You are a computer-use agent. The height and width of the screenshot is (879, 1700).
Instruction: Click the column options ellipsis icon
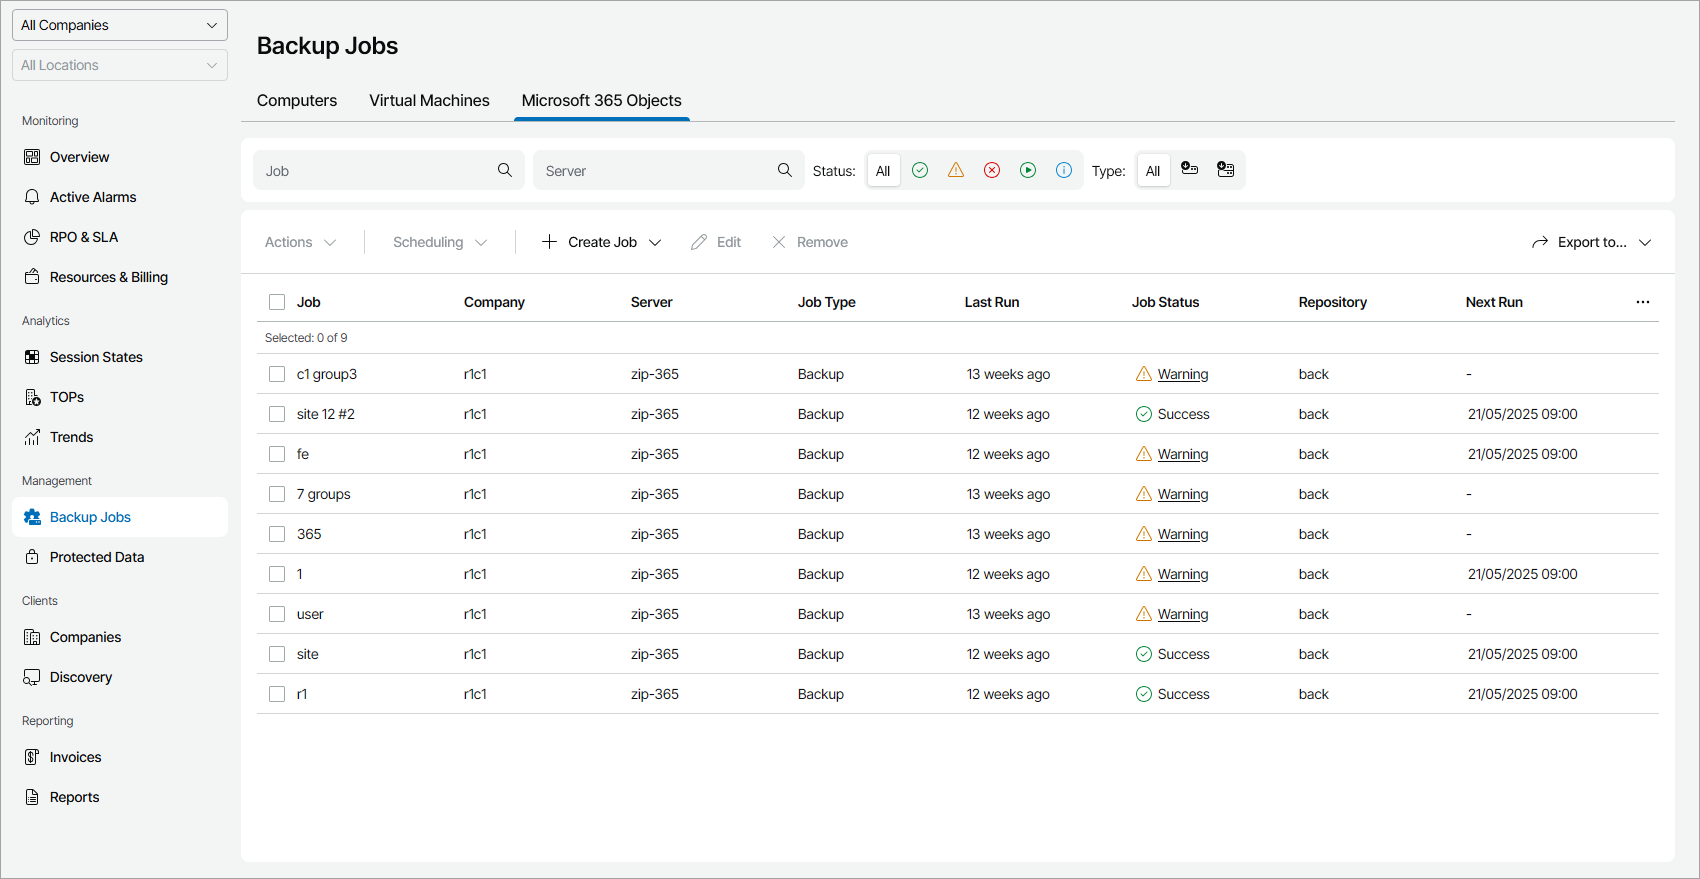pyautogui.click(x=1642, y=302)
